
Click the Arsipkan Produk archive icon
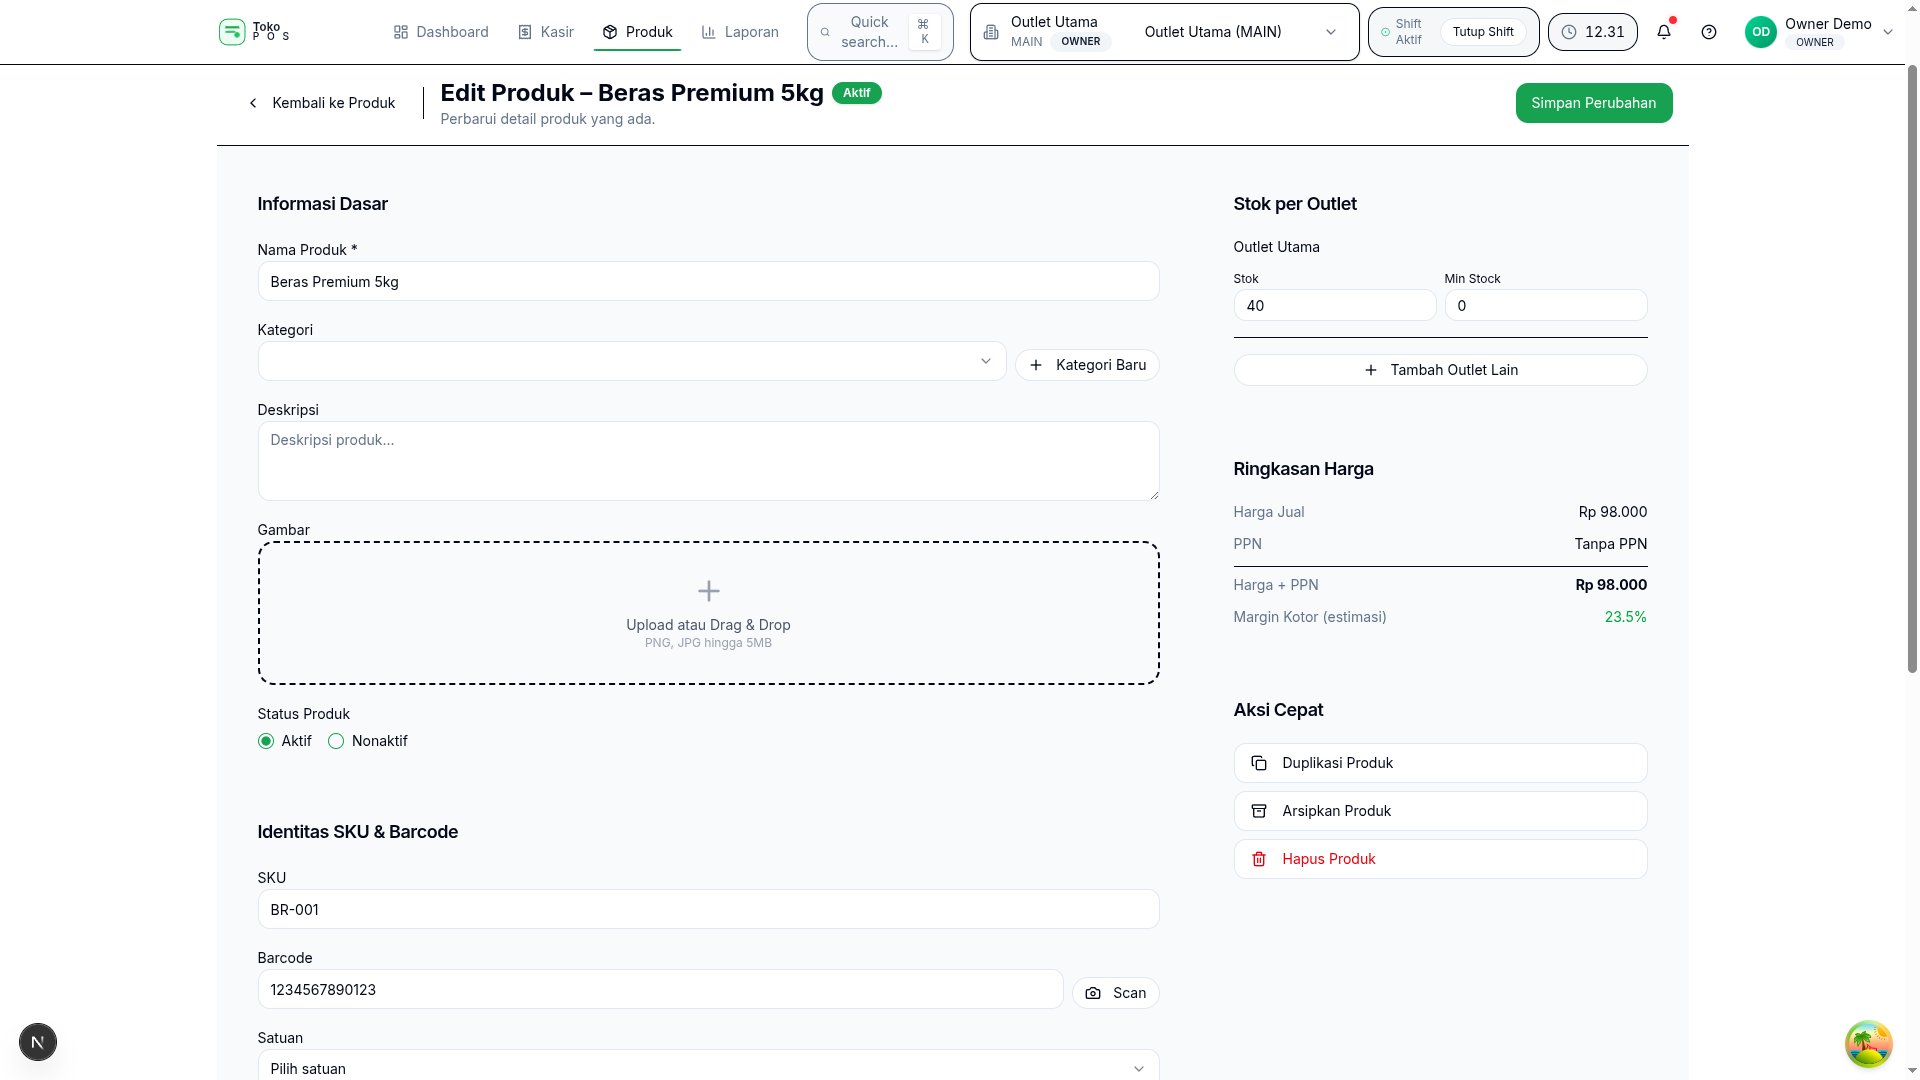point(1259,811)
